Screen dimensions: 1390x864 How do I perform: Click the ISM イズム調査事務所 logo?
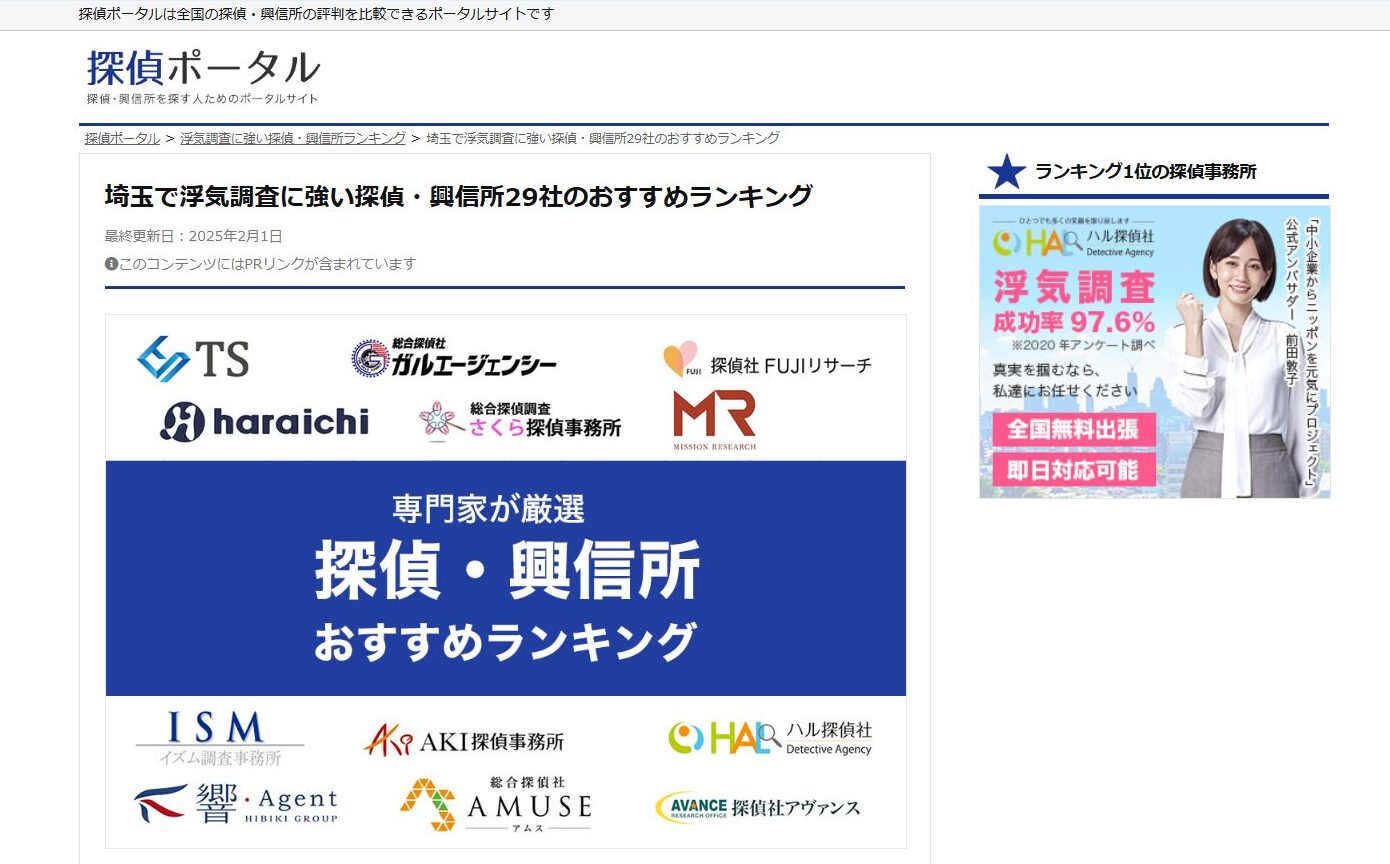220,738
